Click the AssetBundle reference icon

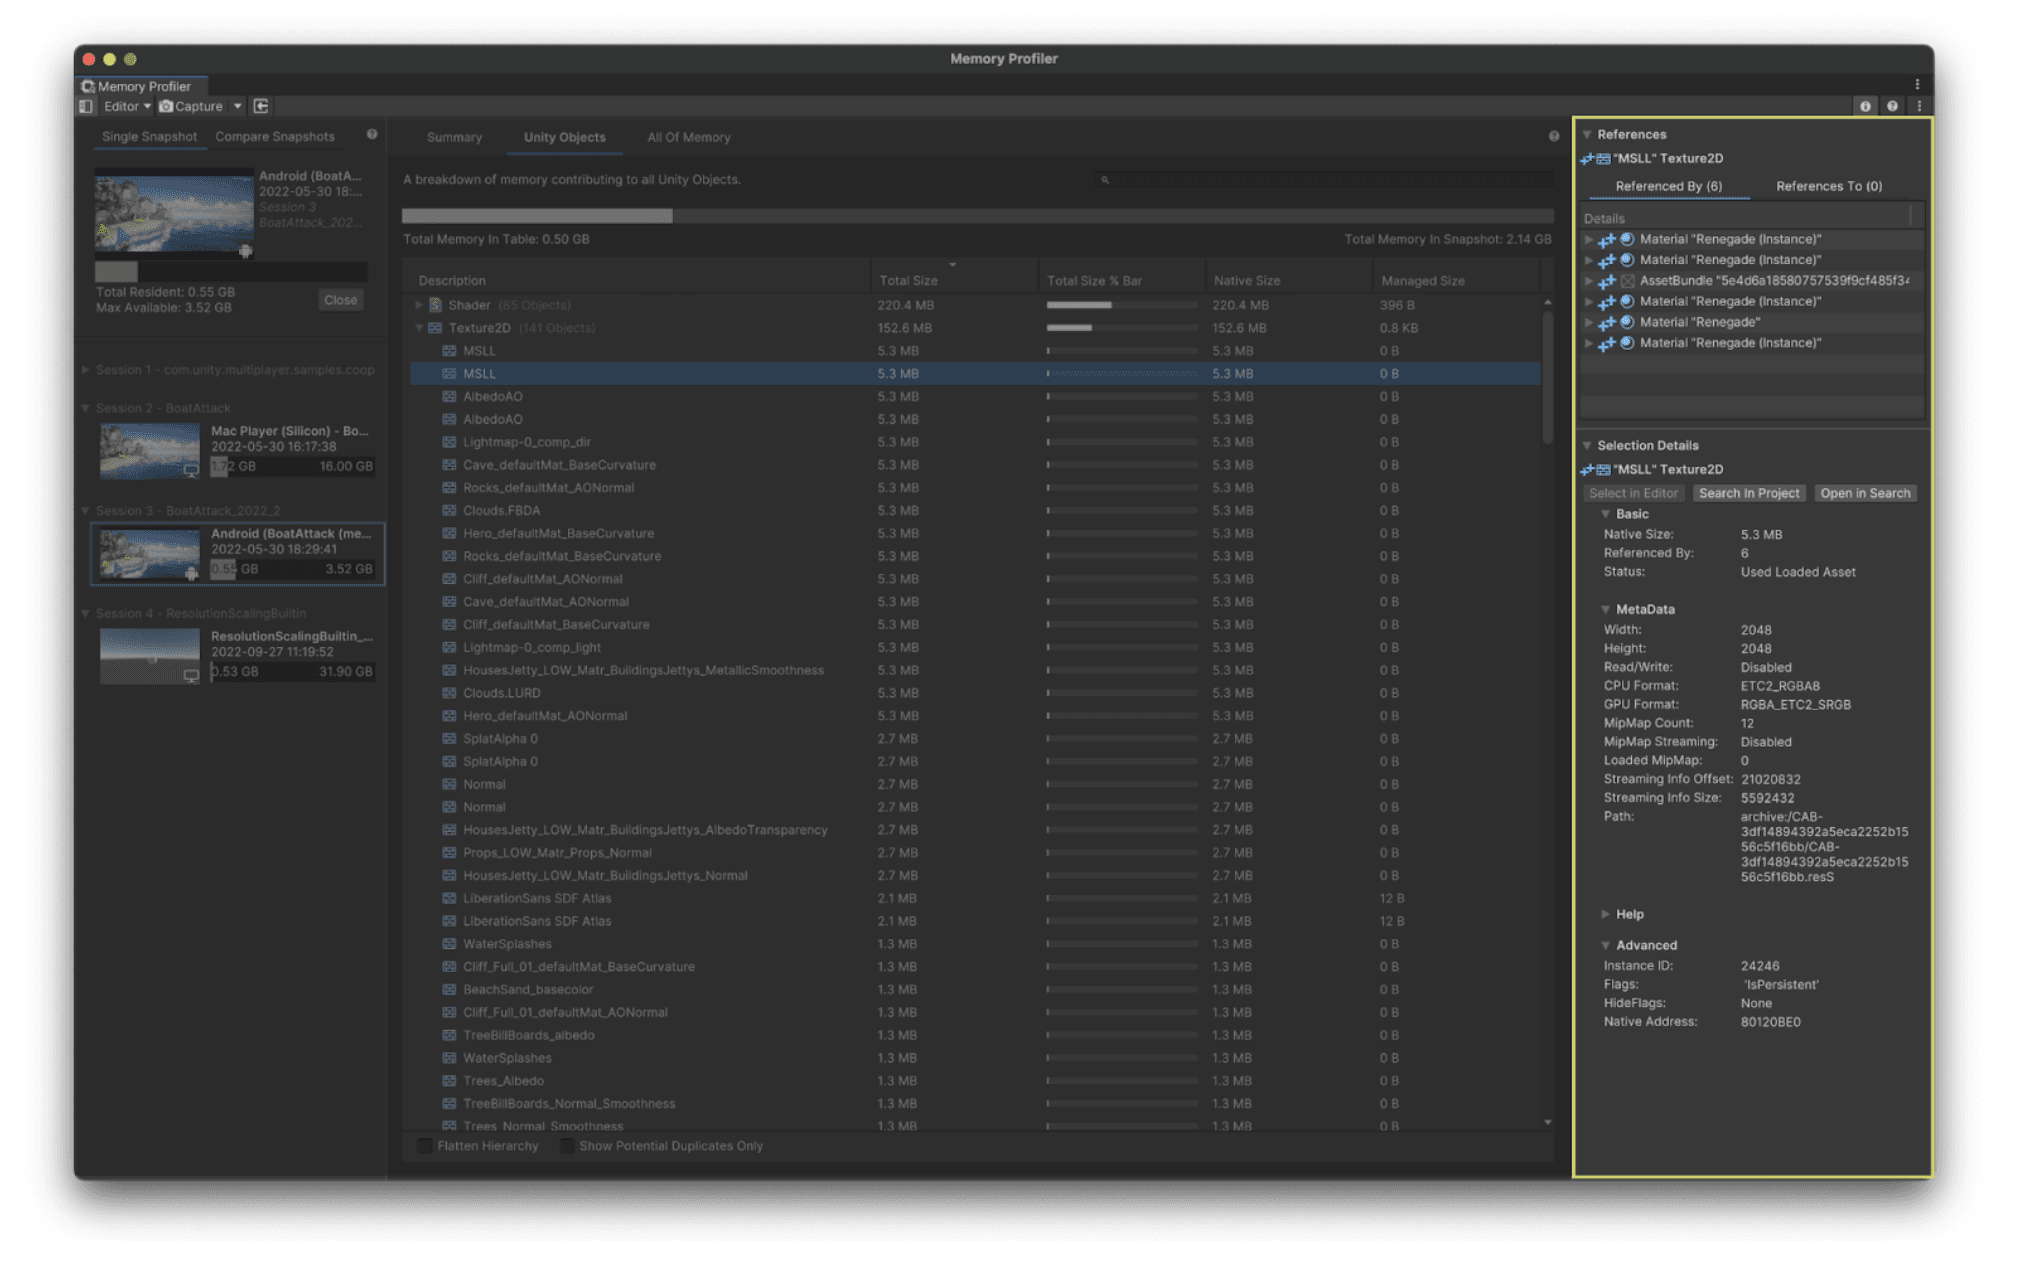(1627, 281)
